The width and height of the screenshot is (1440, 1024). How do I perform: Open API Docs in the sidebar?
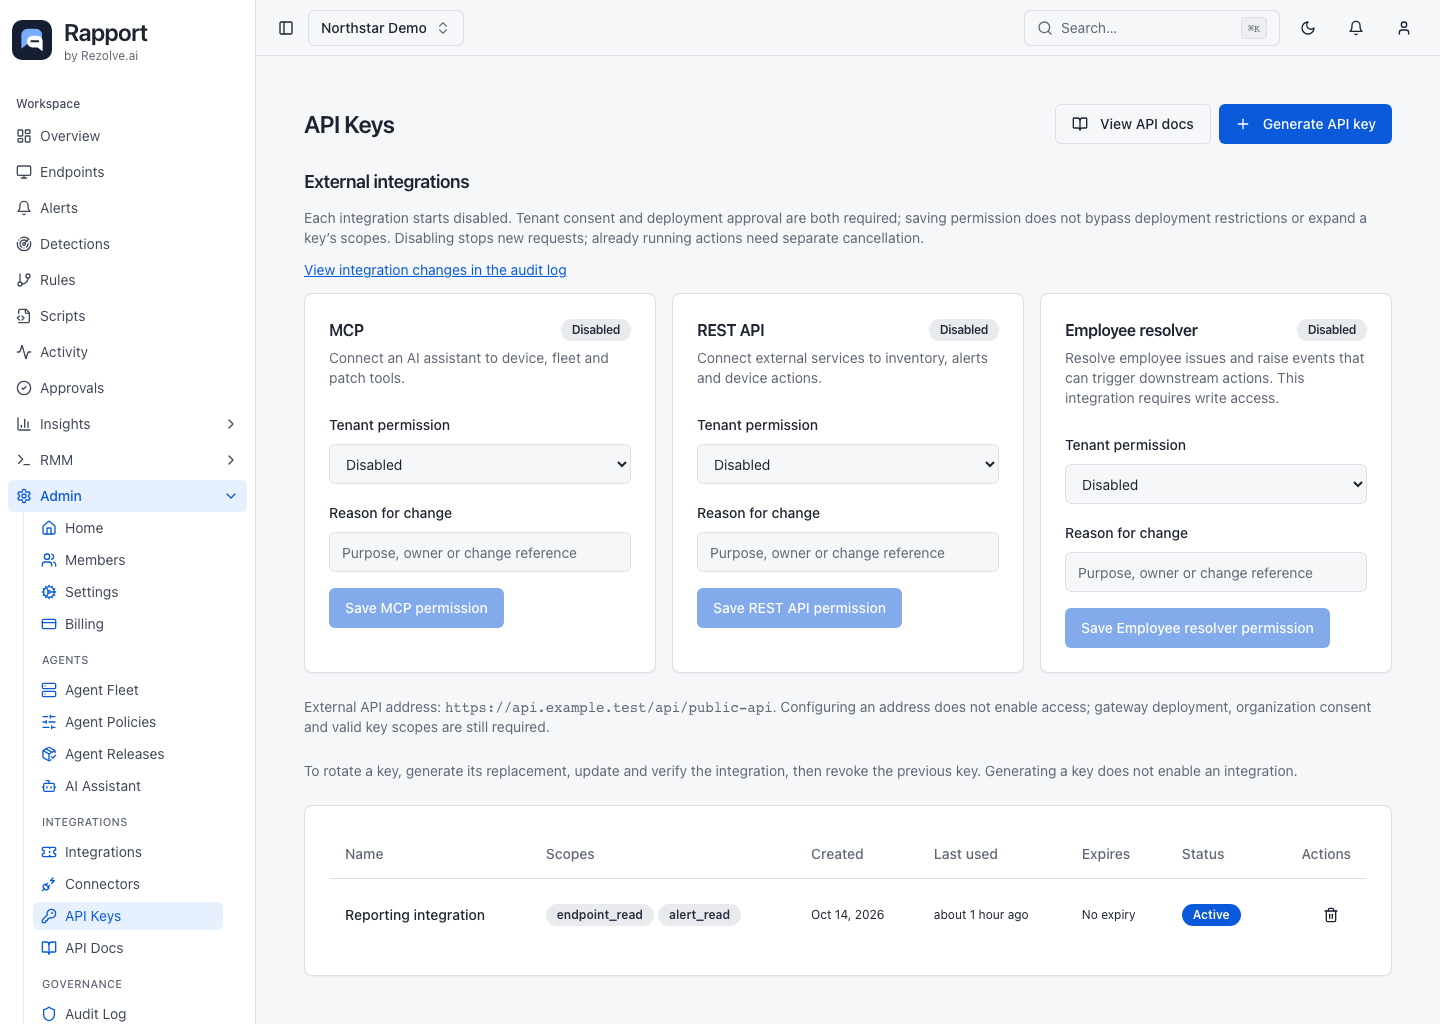coord(128,948)
